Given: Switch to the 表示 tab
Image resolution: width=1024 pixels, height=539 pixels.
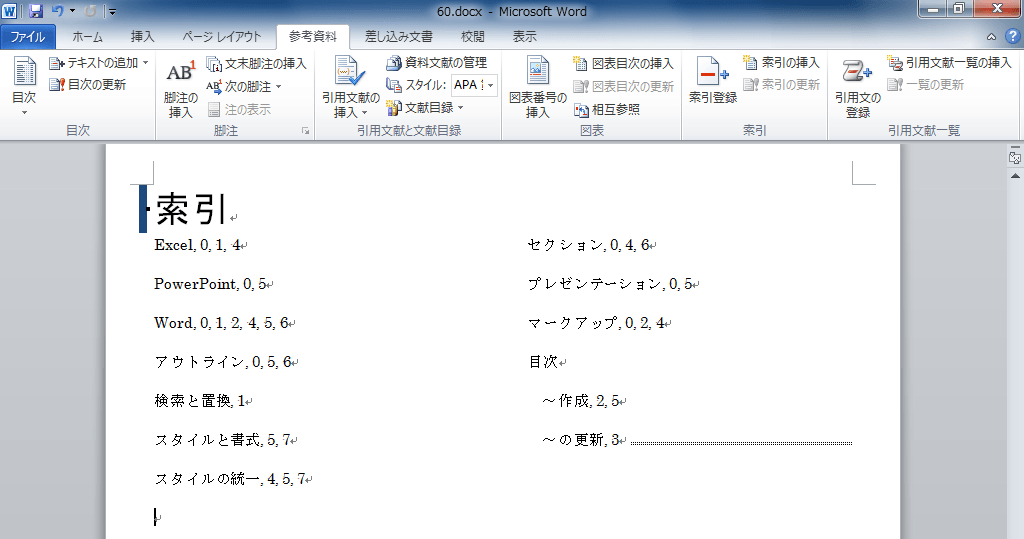Looking at the screenshot, I should click(x=524, y=37).
